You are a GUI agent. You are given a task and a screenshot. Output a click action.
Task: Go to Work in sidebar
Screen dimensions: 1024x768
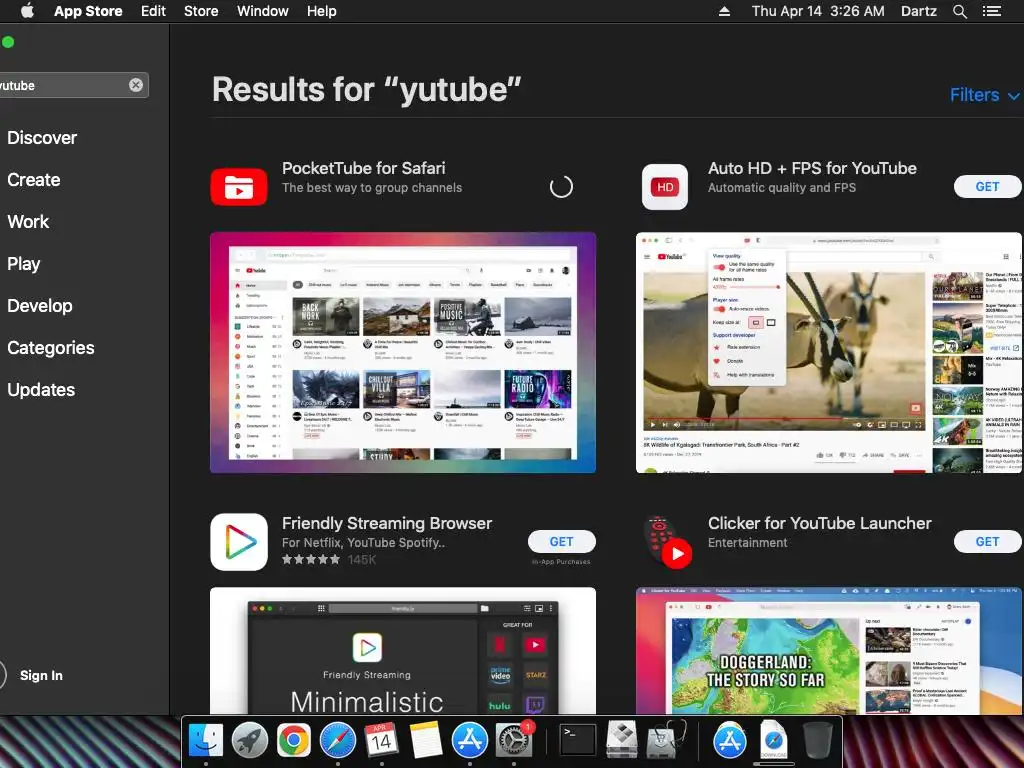[28, 222]
